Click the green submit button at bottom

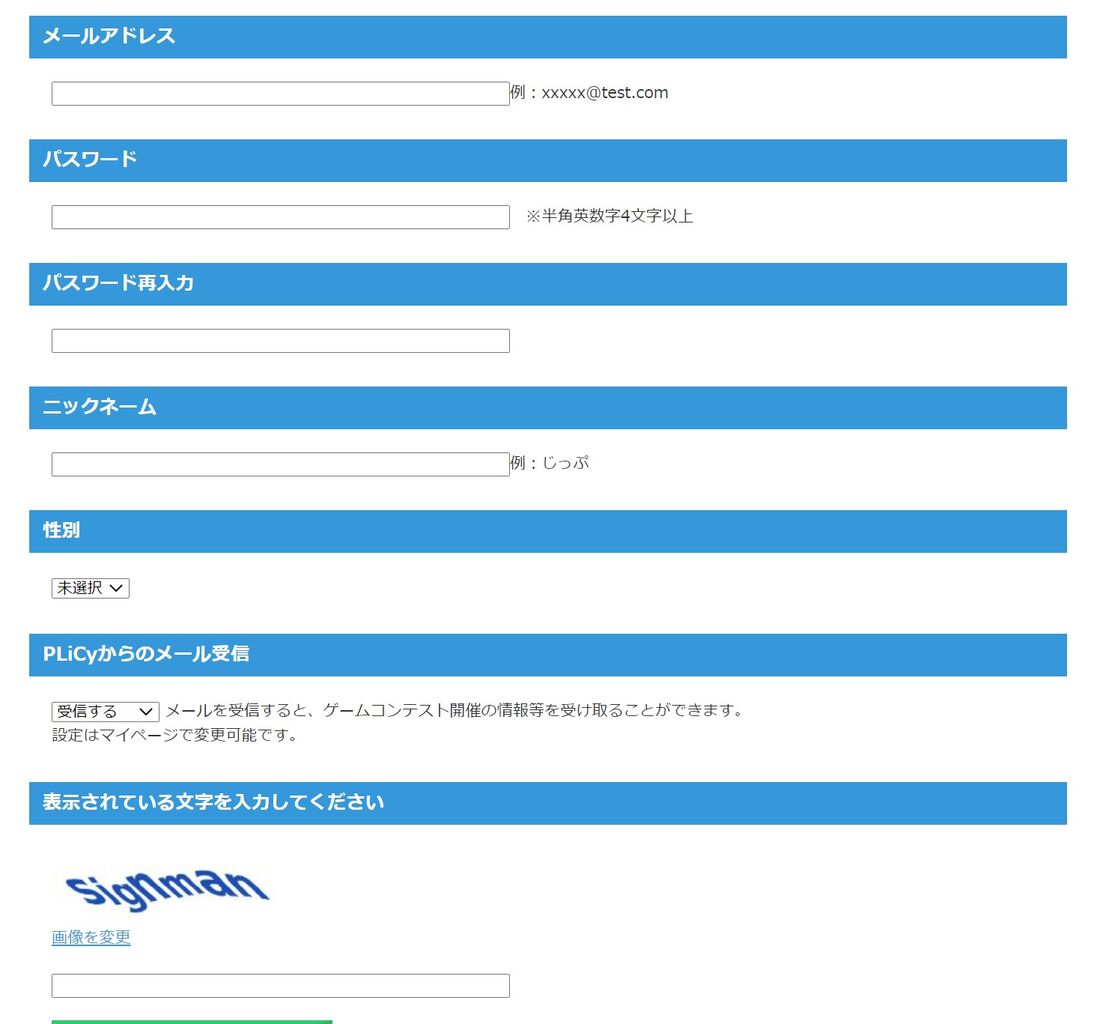(x=190, y=1020)
